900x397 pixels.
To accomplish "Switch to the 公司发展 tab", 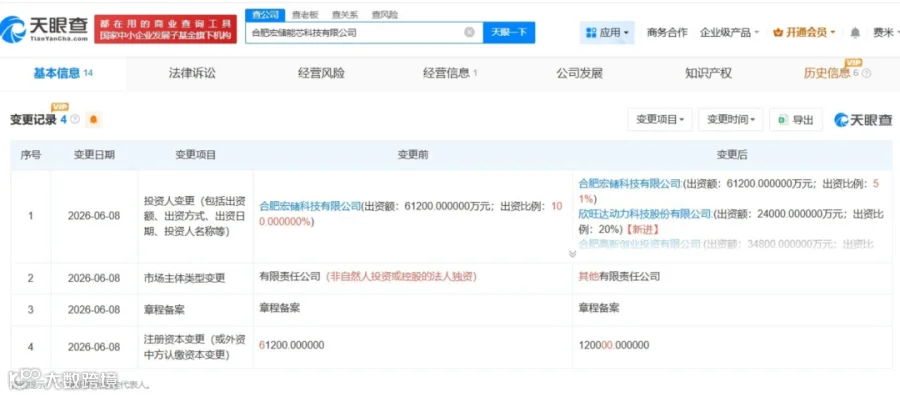I will click(580, 73).
